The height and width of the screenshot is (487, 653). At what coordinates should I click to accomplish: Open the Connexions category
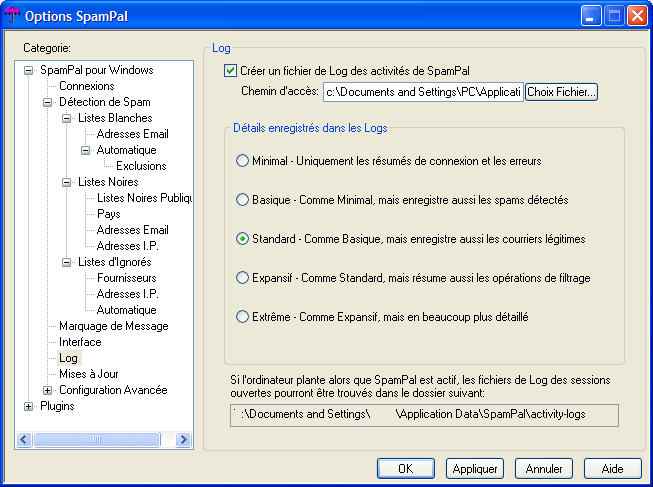(87, 86)
